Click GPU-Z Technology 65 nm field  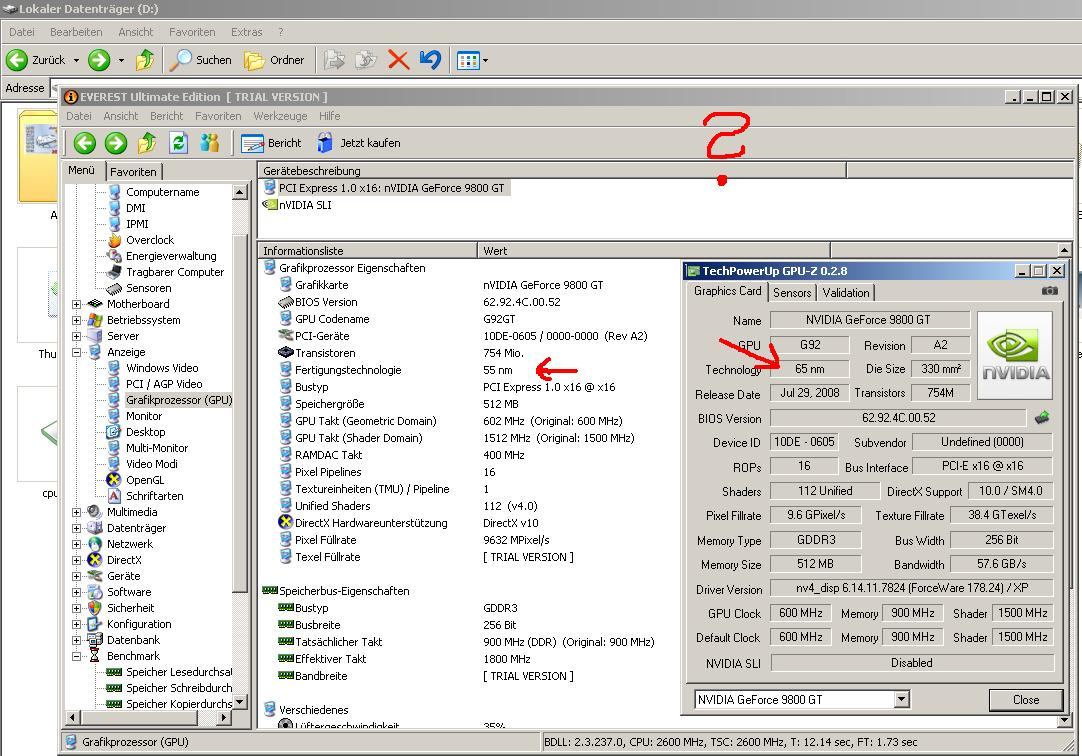point(809,368)
